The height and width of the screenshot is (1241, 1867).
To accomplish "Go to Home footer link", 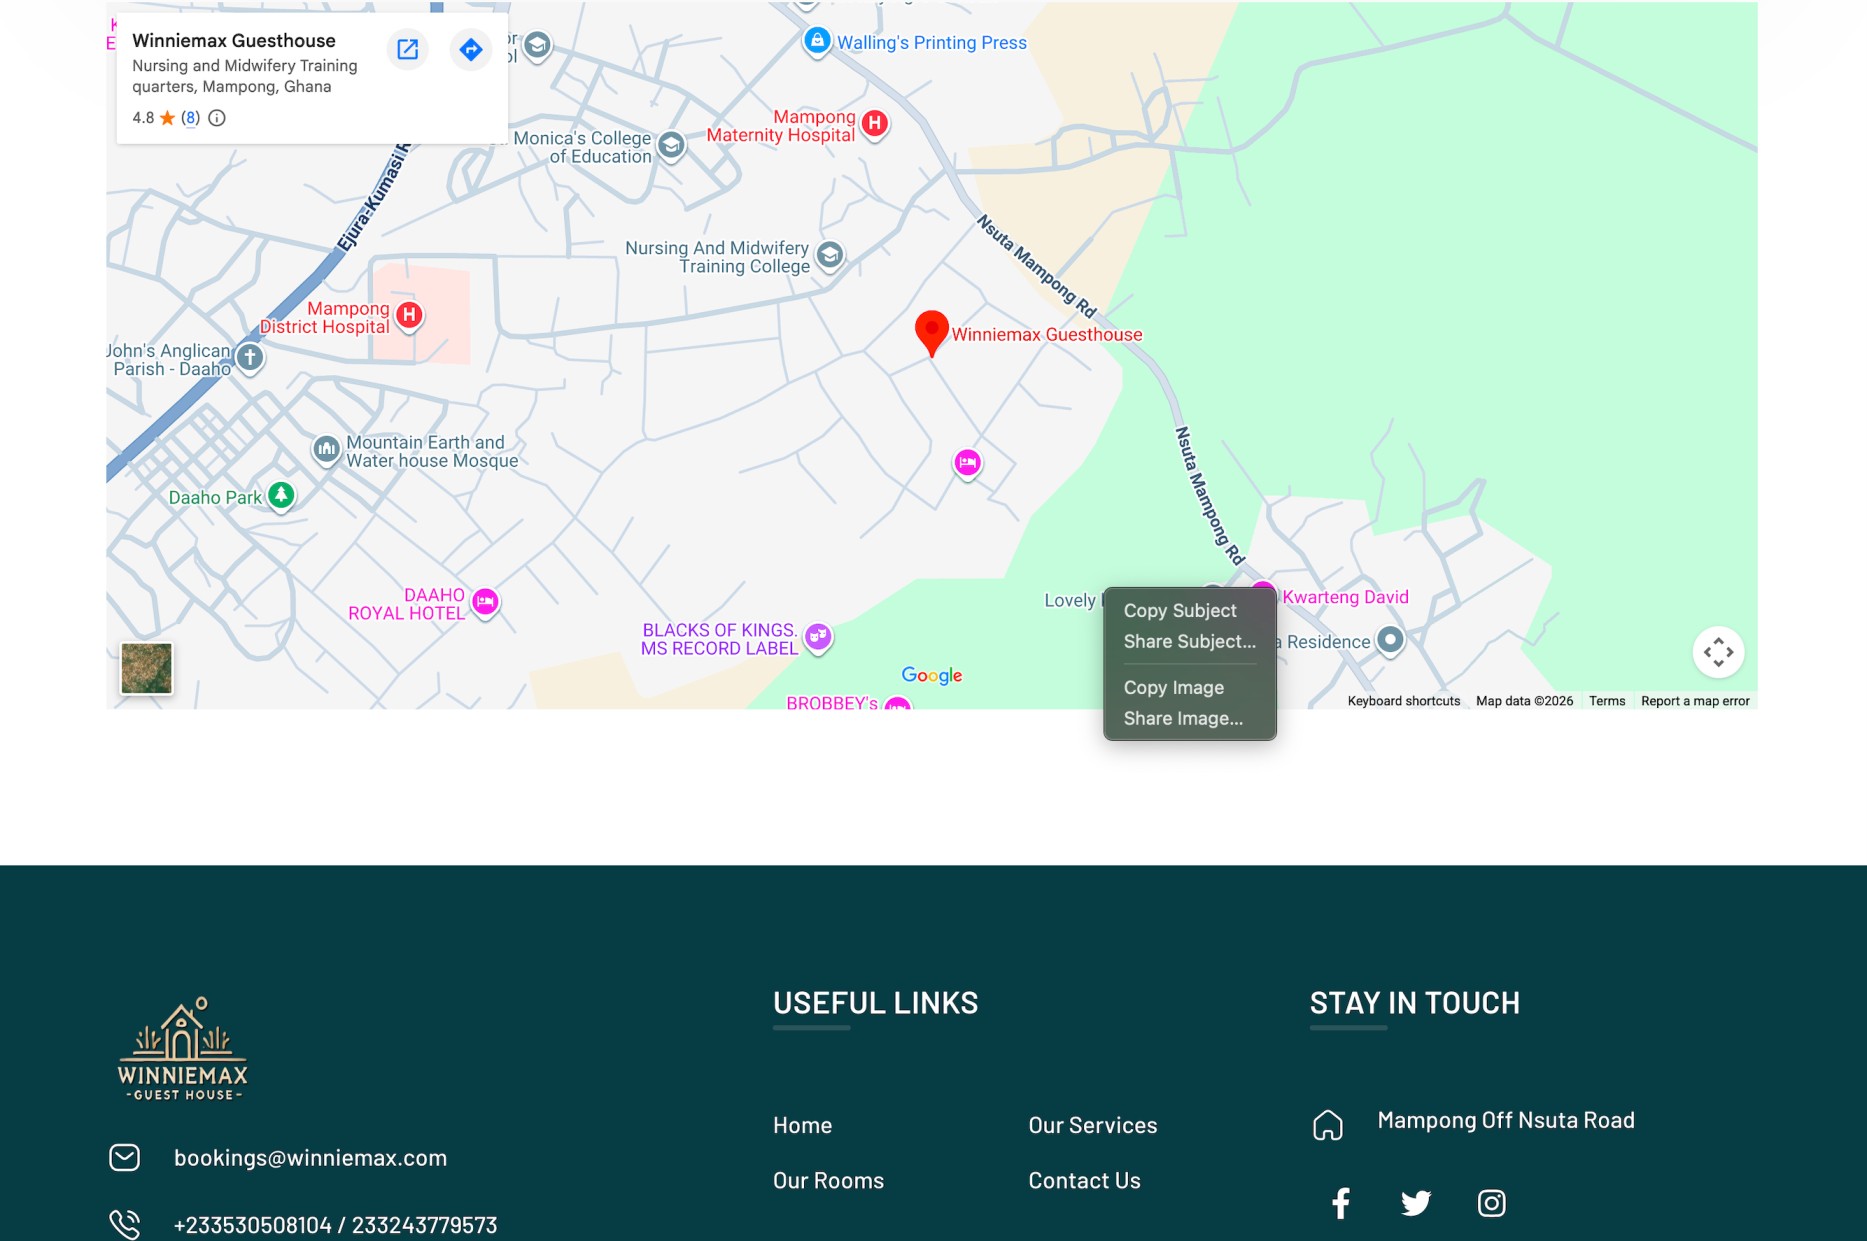I will pos(802,1125).
